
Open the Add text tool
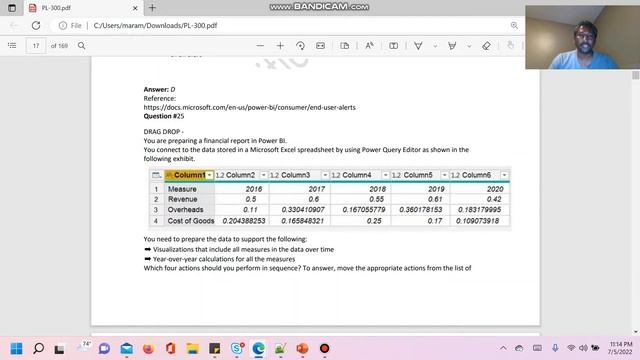coord(393,46)
